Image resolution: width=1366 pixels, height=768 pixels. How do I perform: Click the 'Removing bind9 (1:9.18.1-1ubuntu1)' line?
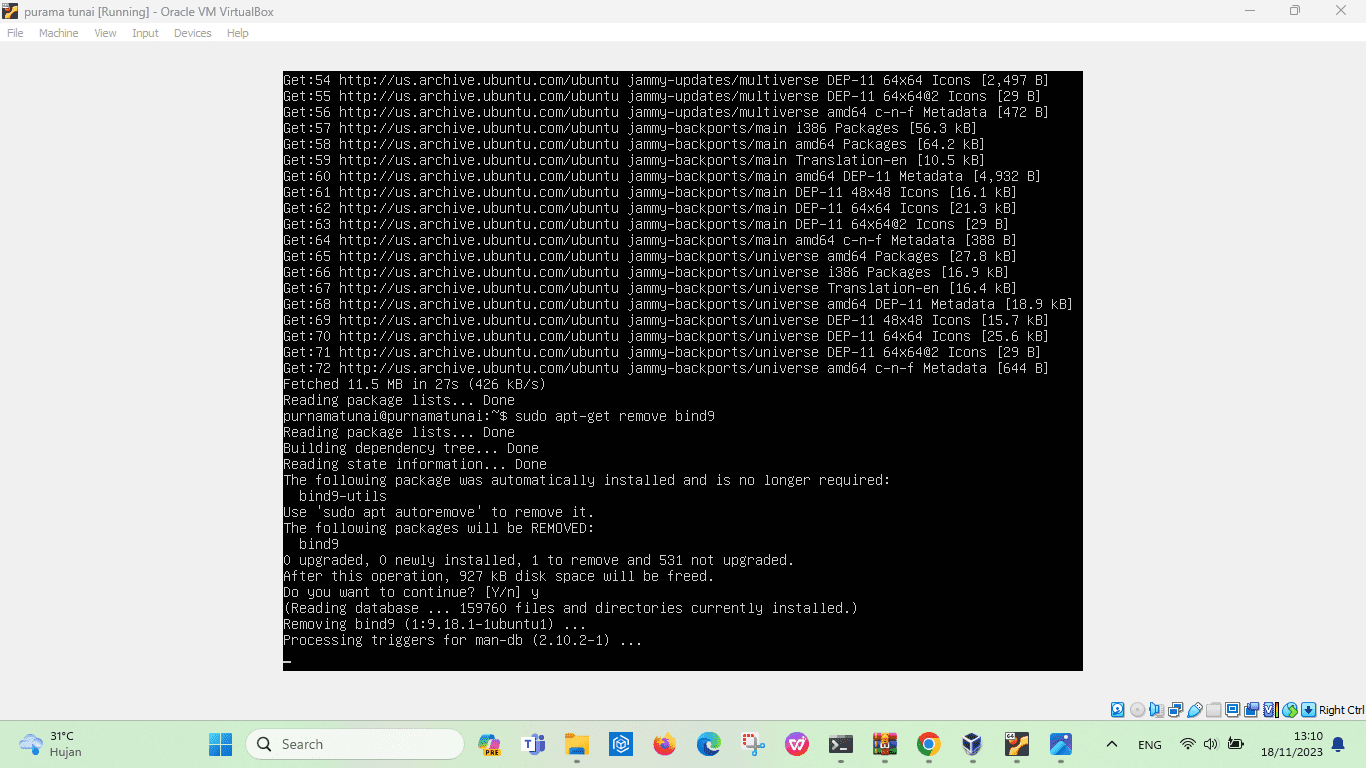[x=435, y=624]
